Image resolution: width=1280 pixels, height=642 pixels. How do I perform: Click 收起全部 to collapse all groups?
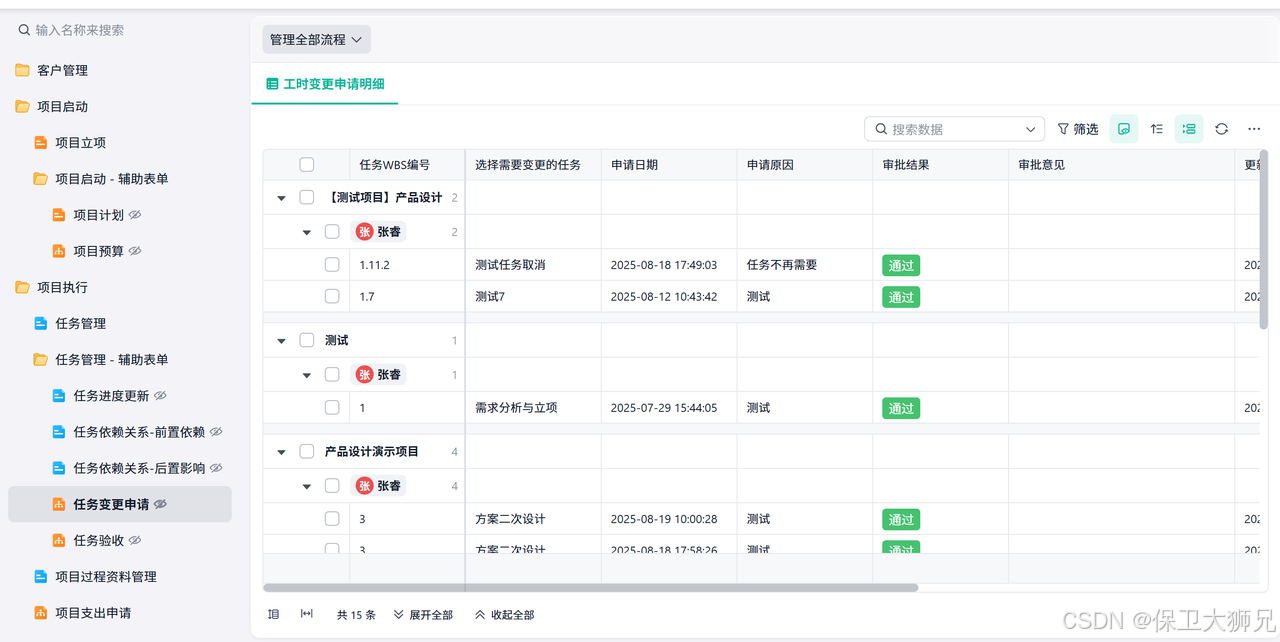[x=504, y=615]
